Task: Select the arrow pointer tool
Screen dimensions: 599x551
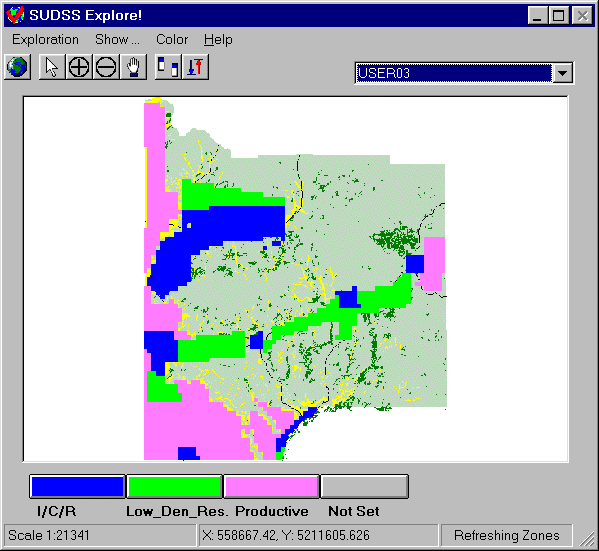Action: 52,67
